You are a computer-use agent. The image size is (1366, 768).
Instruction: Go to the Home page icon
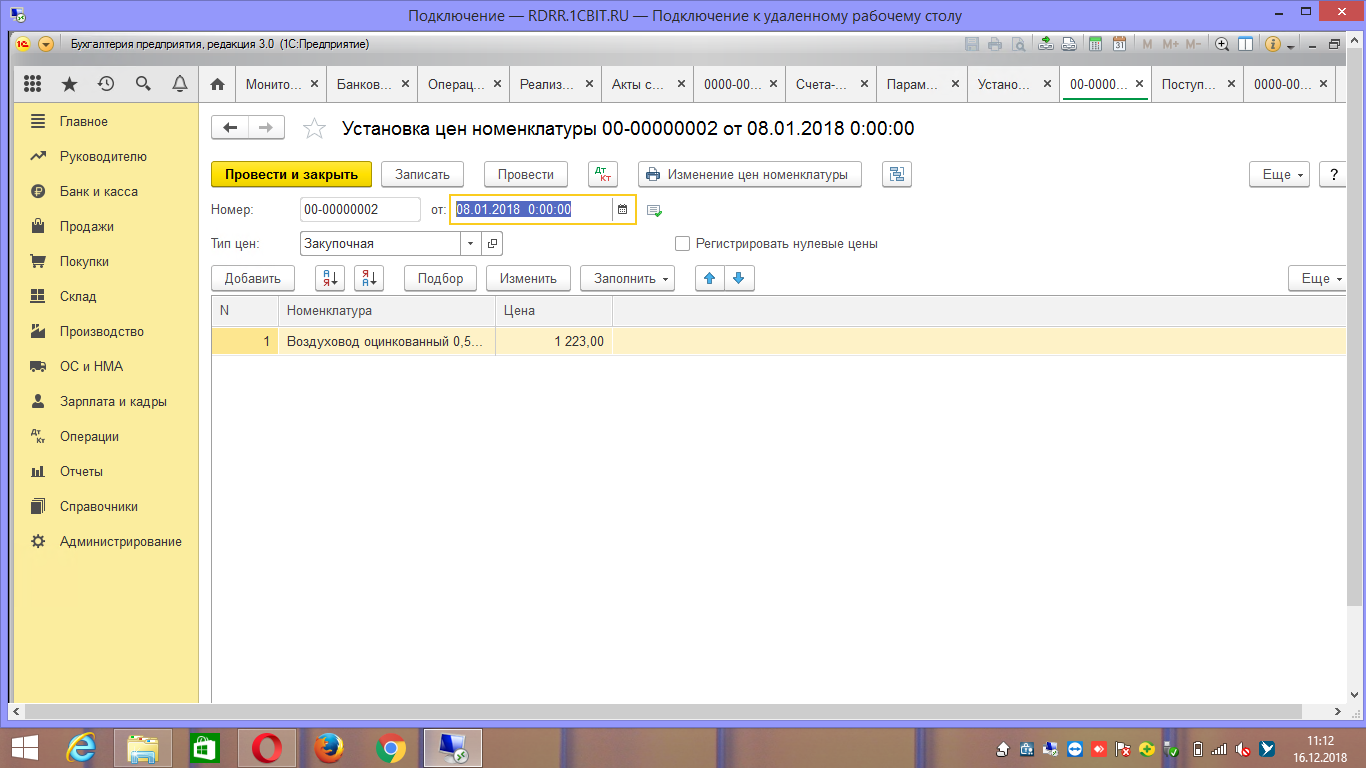click(x=217, y=85)
